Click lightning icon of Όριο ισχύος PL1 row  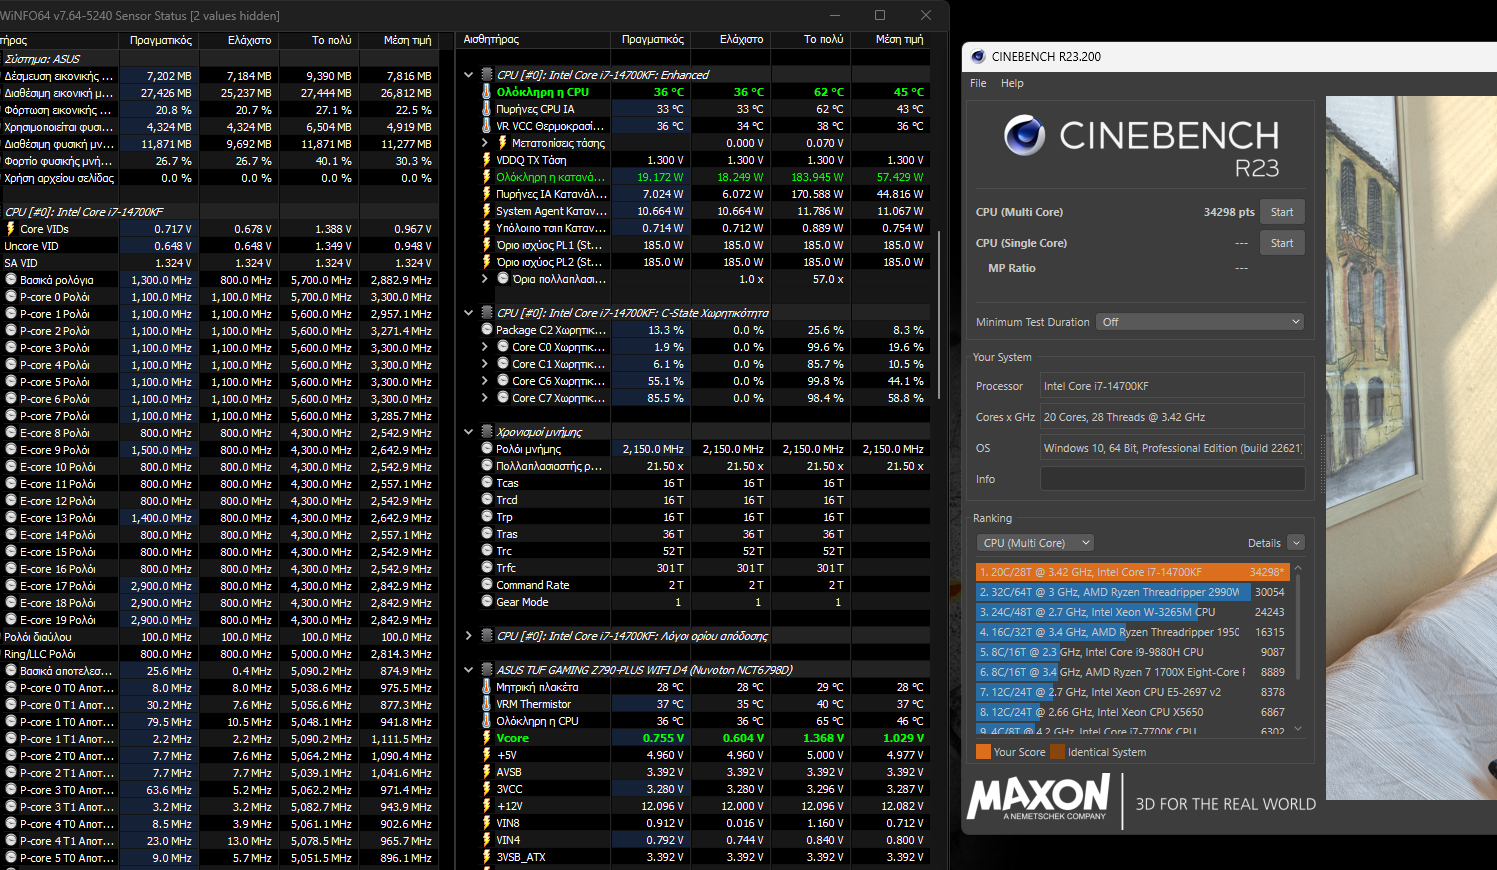487,245
